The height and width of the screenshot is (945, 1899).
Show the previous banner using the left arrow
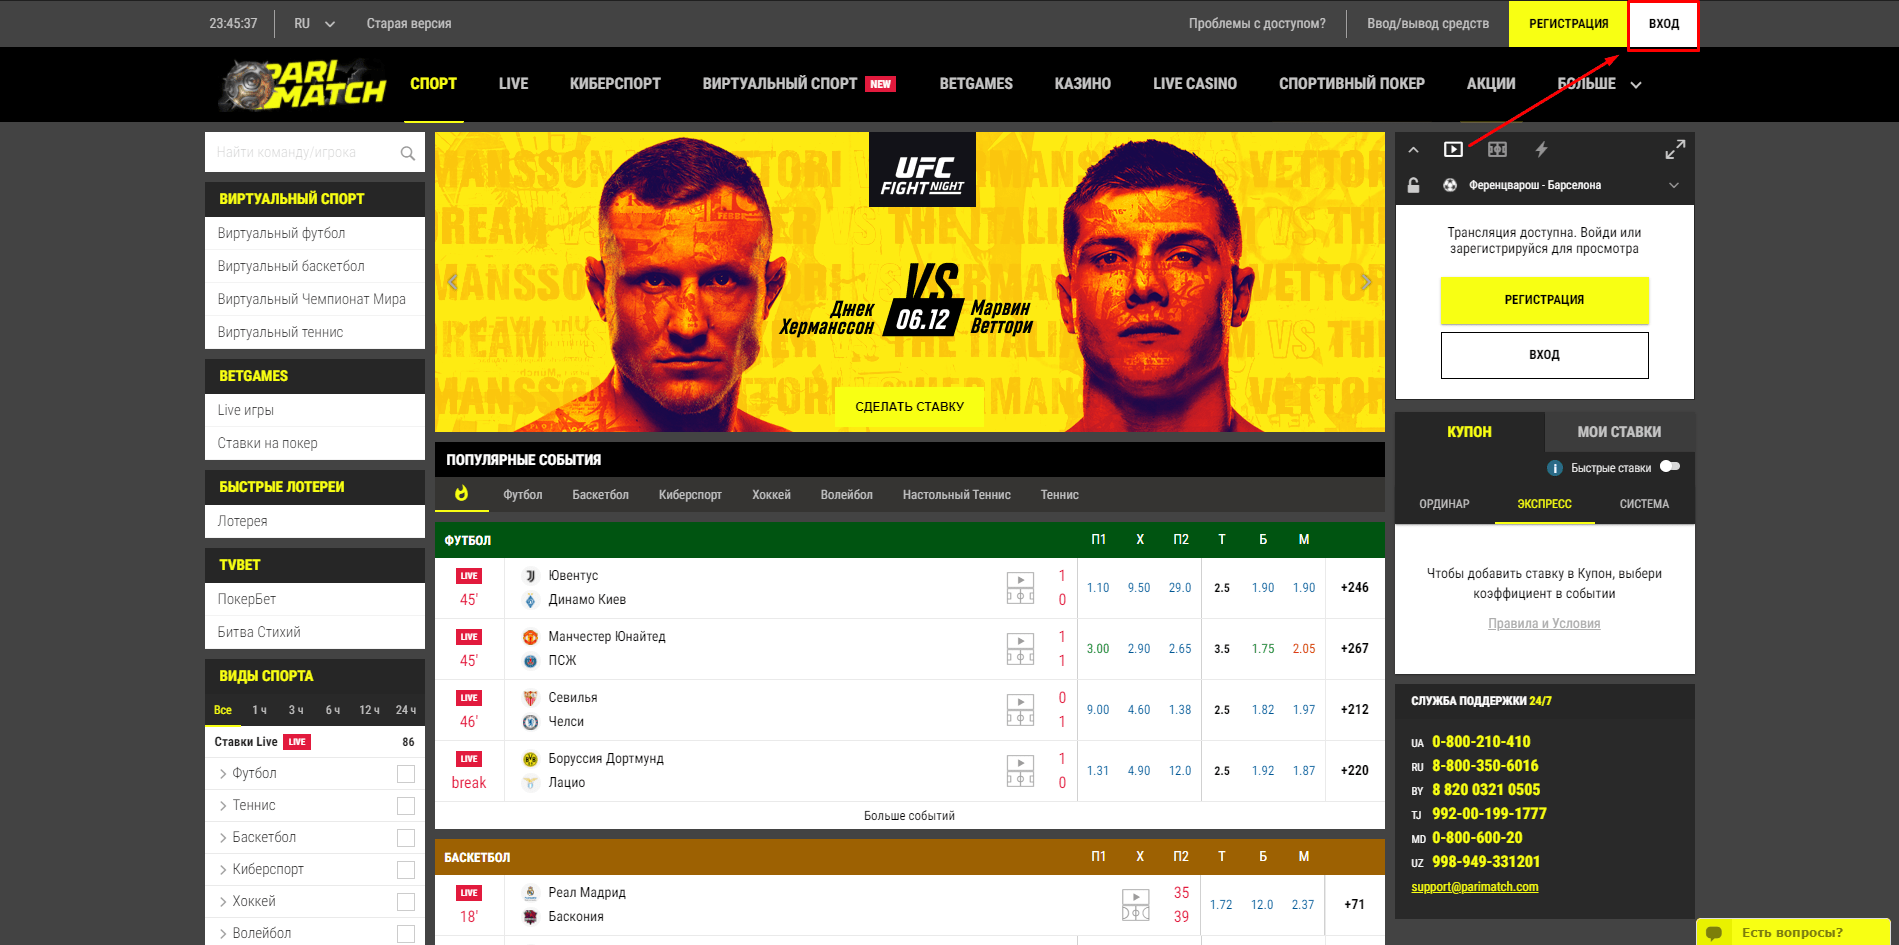coord(452,282)
